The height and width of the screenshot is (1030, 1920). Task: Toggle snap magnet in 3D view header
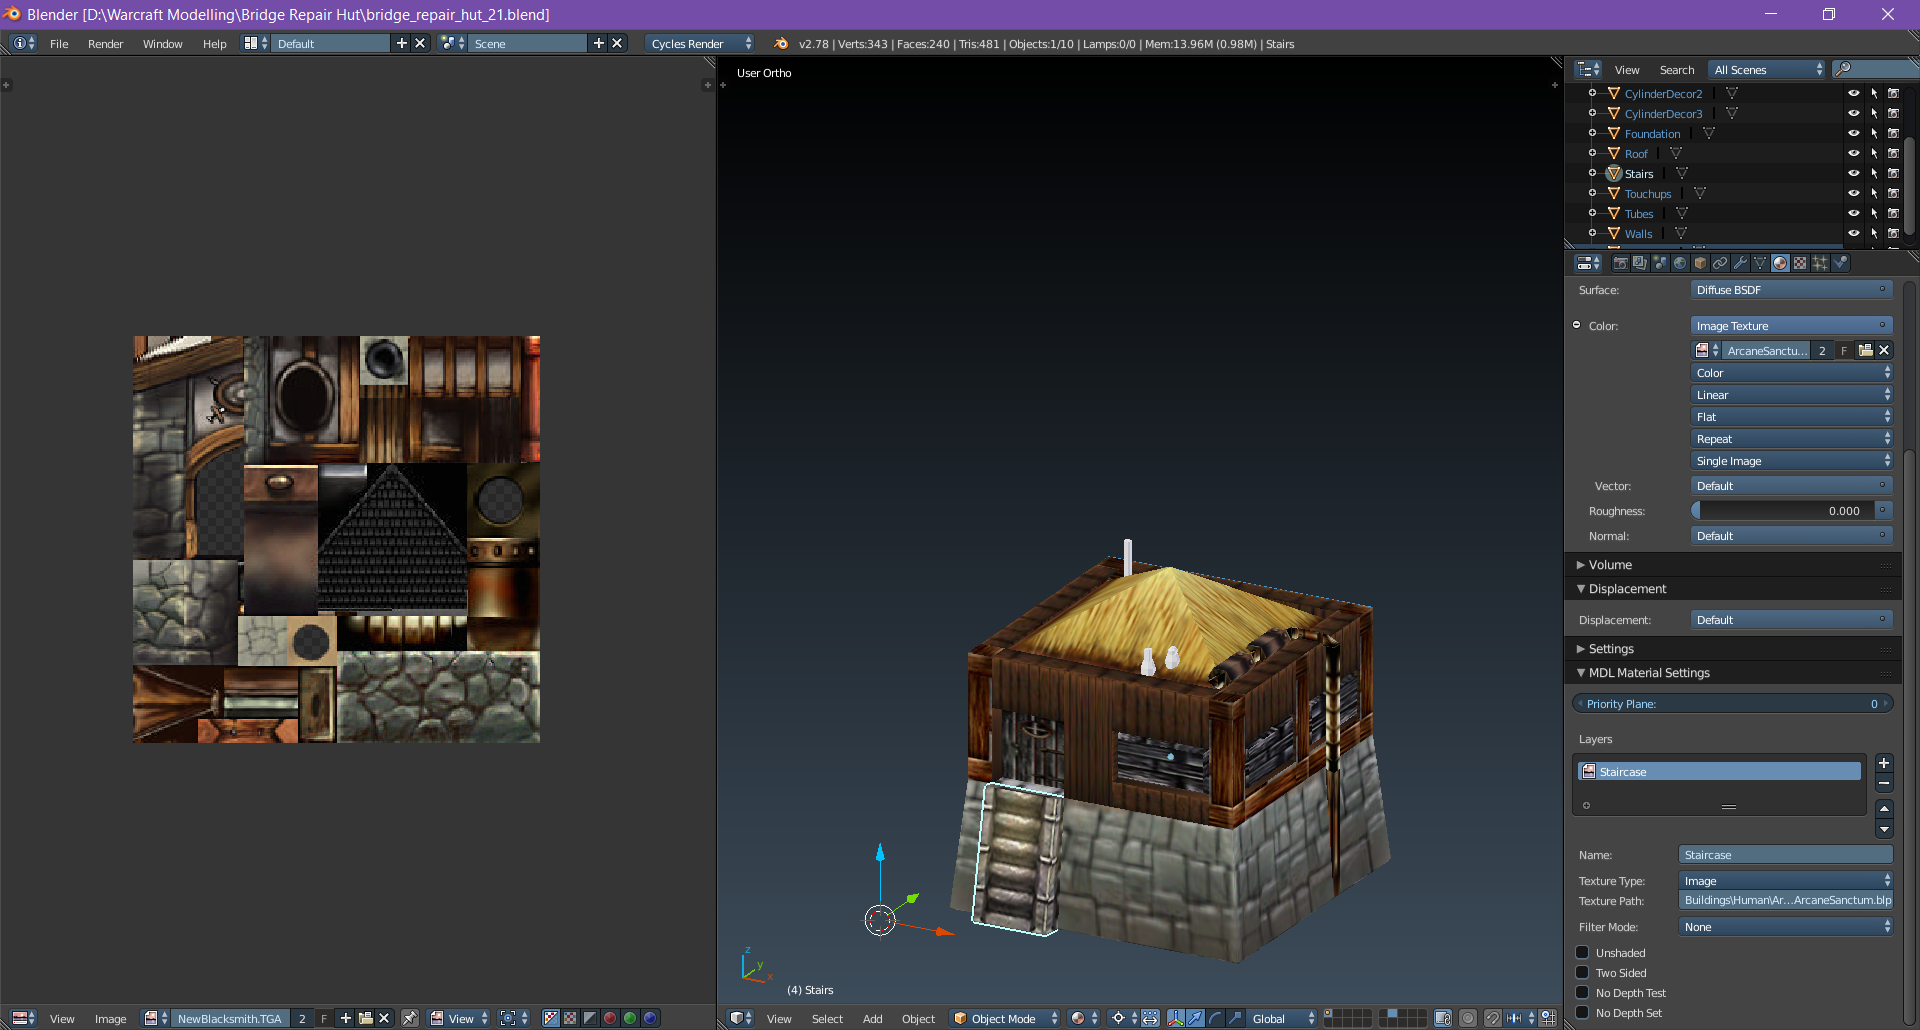pyautogui.click(x=1492, y=1018)
